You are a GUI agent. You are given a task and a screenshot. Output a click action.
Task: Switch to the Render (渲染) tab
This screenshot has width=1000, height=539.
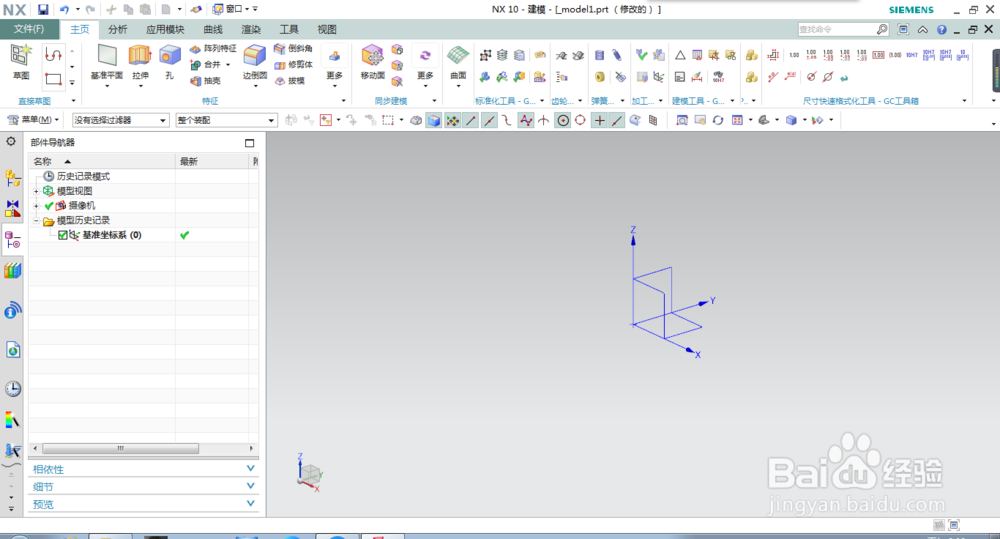pyautogui.click(x=251, y=29)
